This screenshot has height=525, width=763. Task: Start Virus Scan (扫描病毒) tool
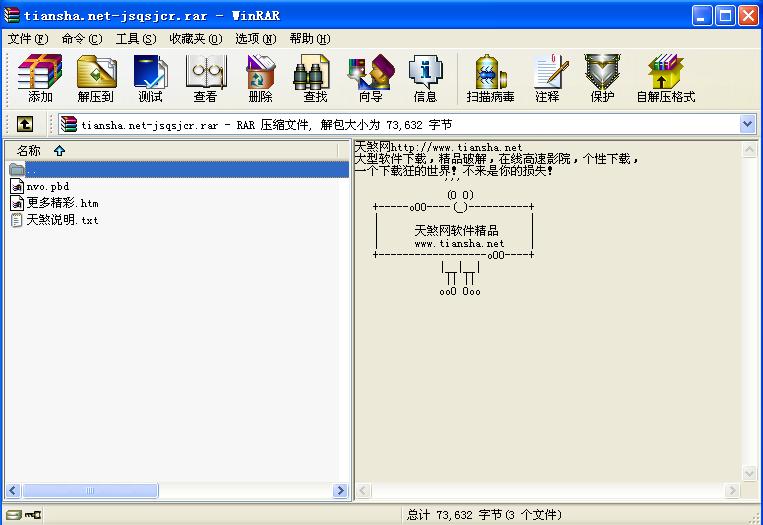490,71
